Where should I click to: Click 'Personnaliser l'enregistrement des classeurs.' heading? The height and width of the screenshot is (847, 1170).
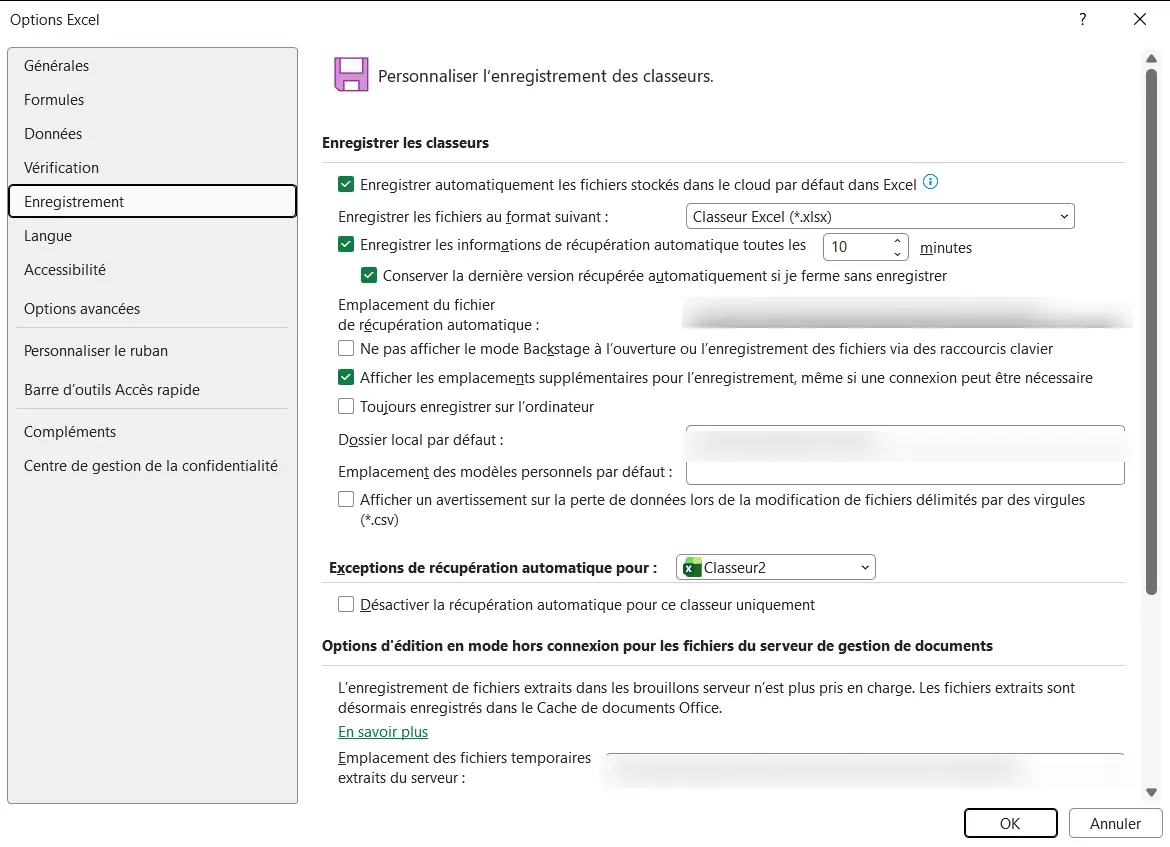545,76
